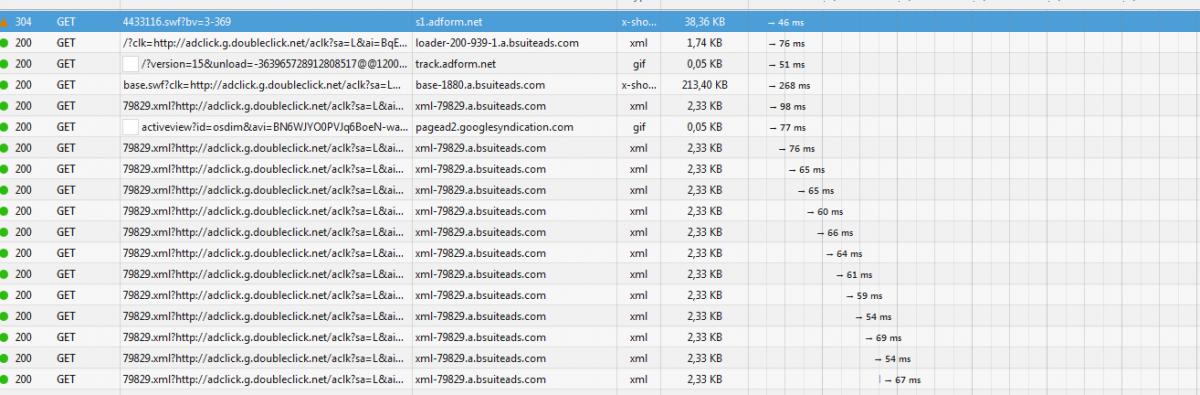This screenshot has height=395, width=1200.
Task: Click the x-sho type of base-1880 row
Action: 638,85
